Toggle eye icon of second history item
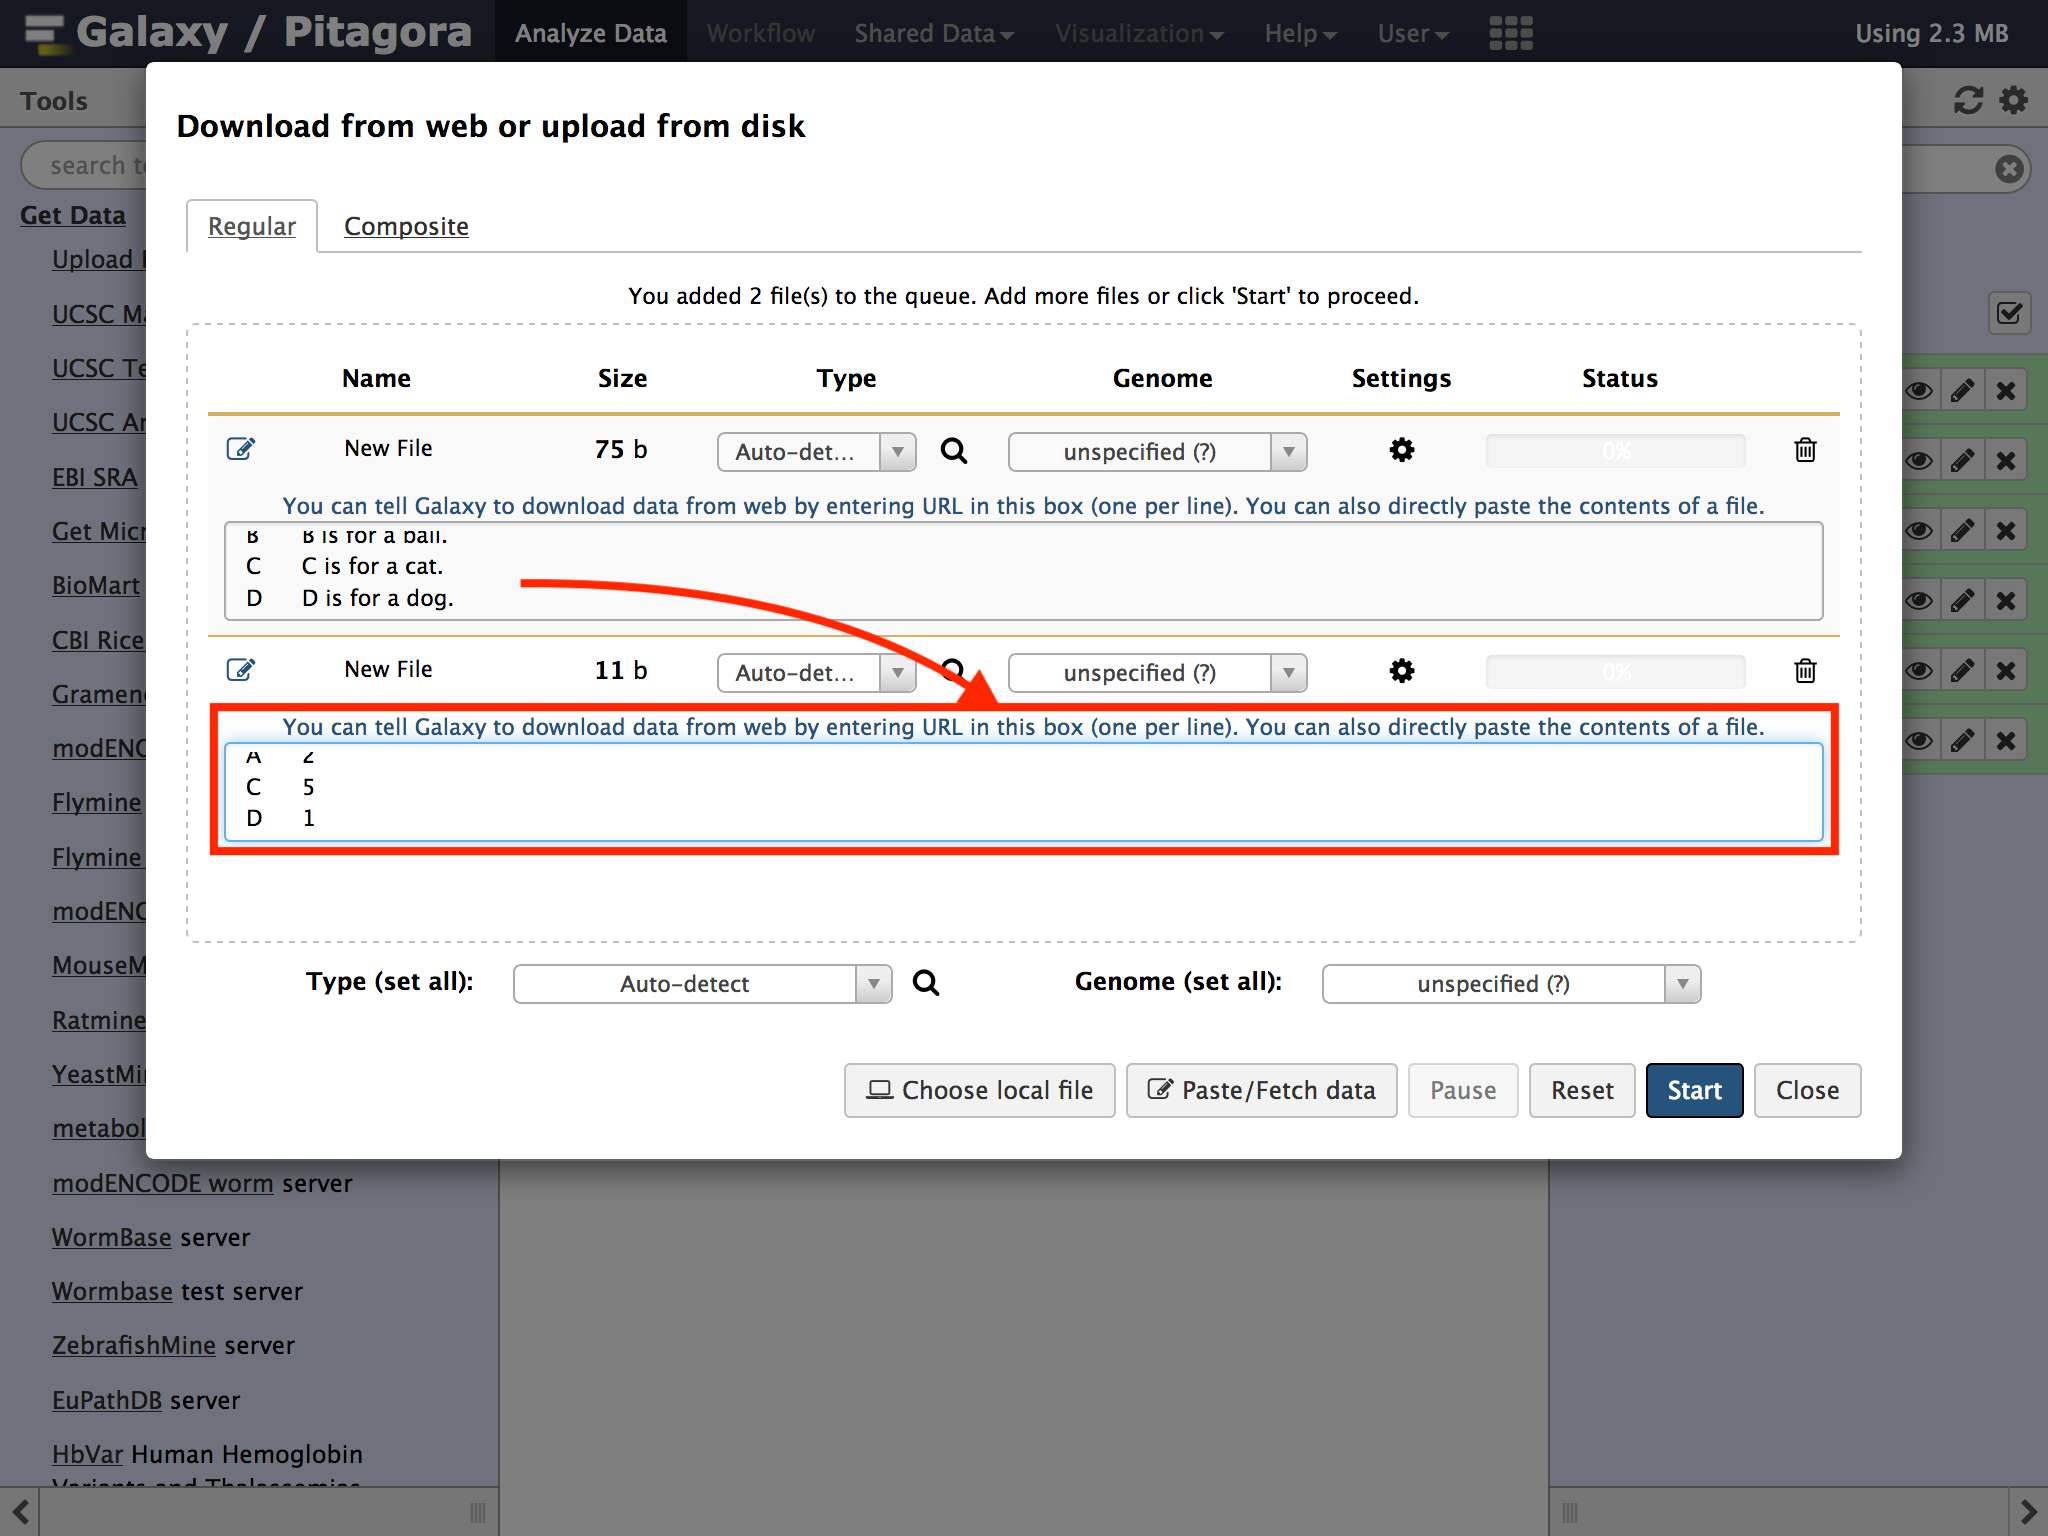 [1918, 461]
